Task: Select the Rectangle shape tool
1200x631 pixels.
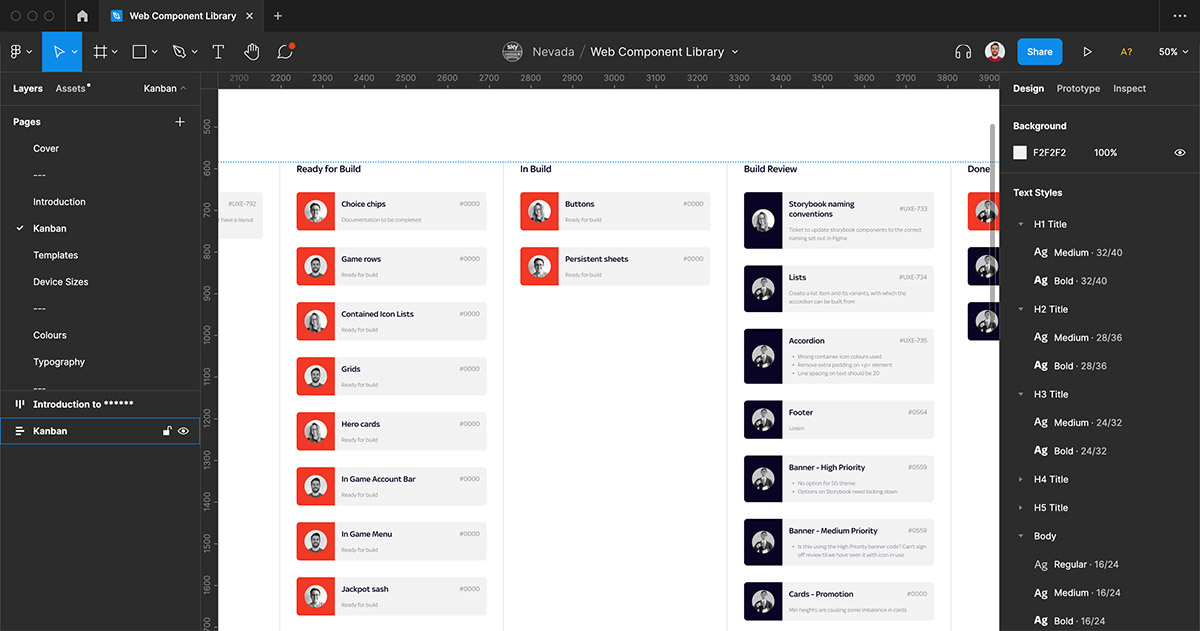Action: pyautogui.click(x=140, y=52)
